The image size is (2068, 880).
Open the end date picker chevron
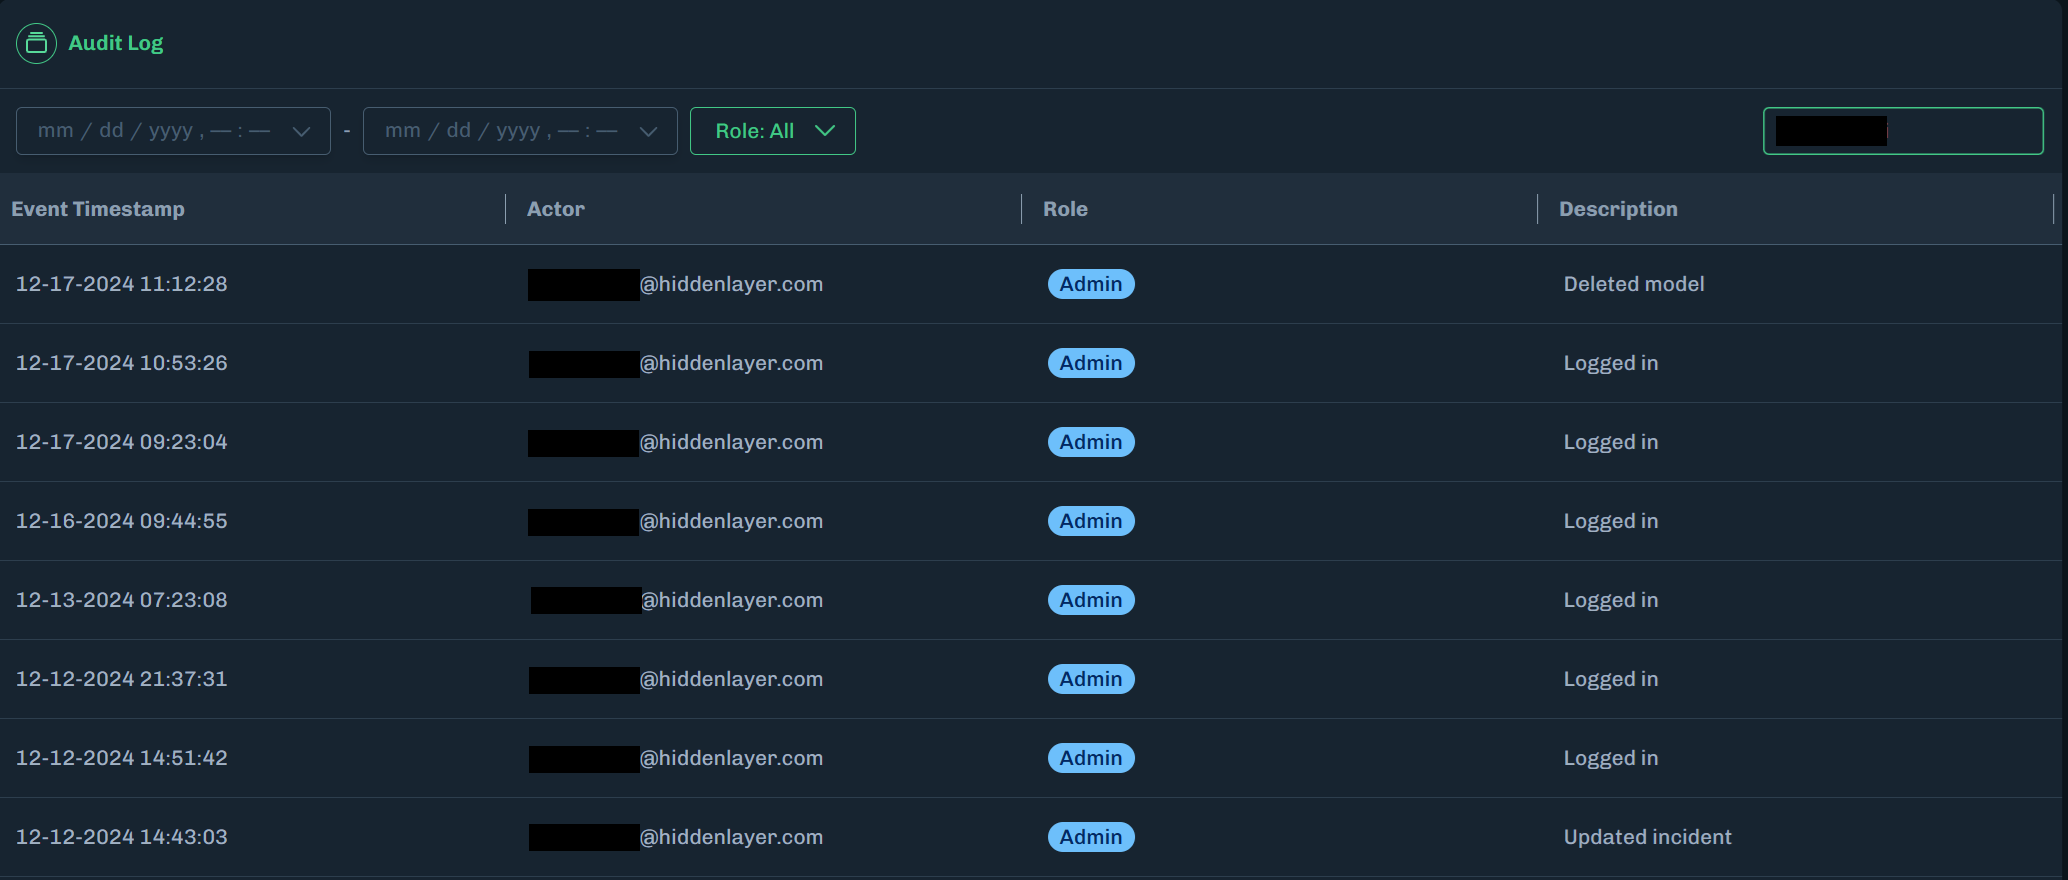point(648,131)
